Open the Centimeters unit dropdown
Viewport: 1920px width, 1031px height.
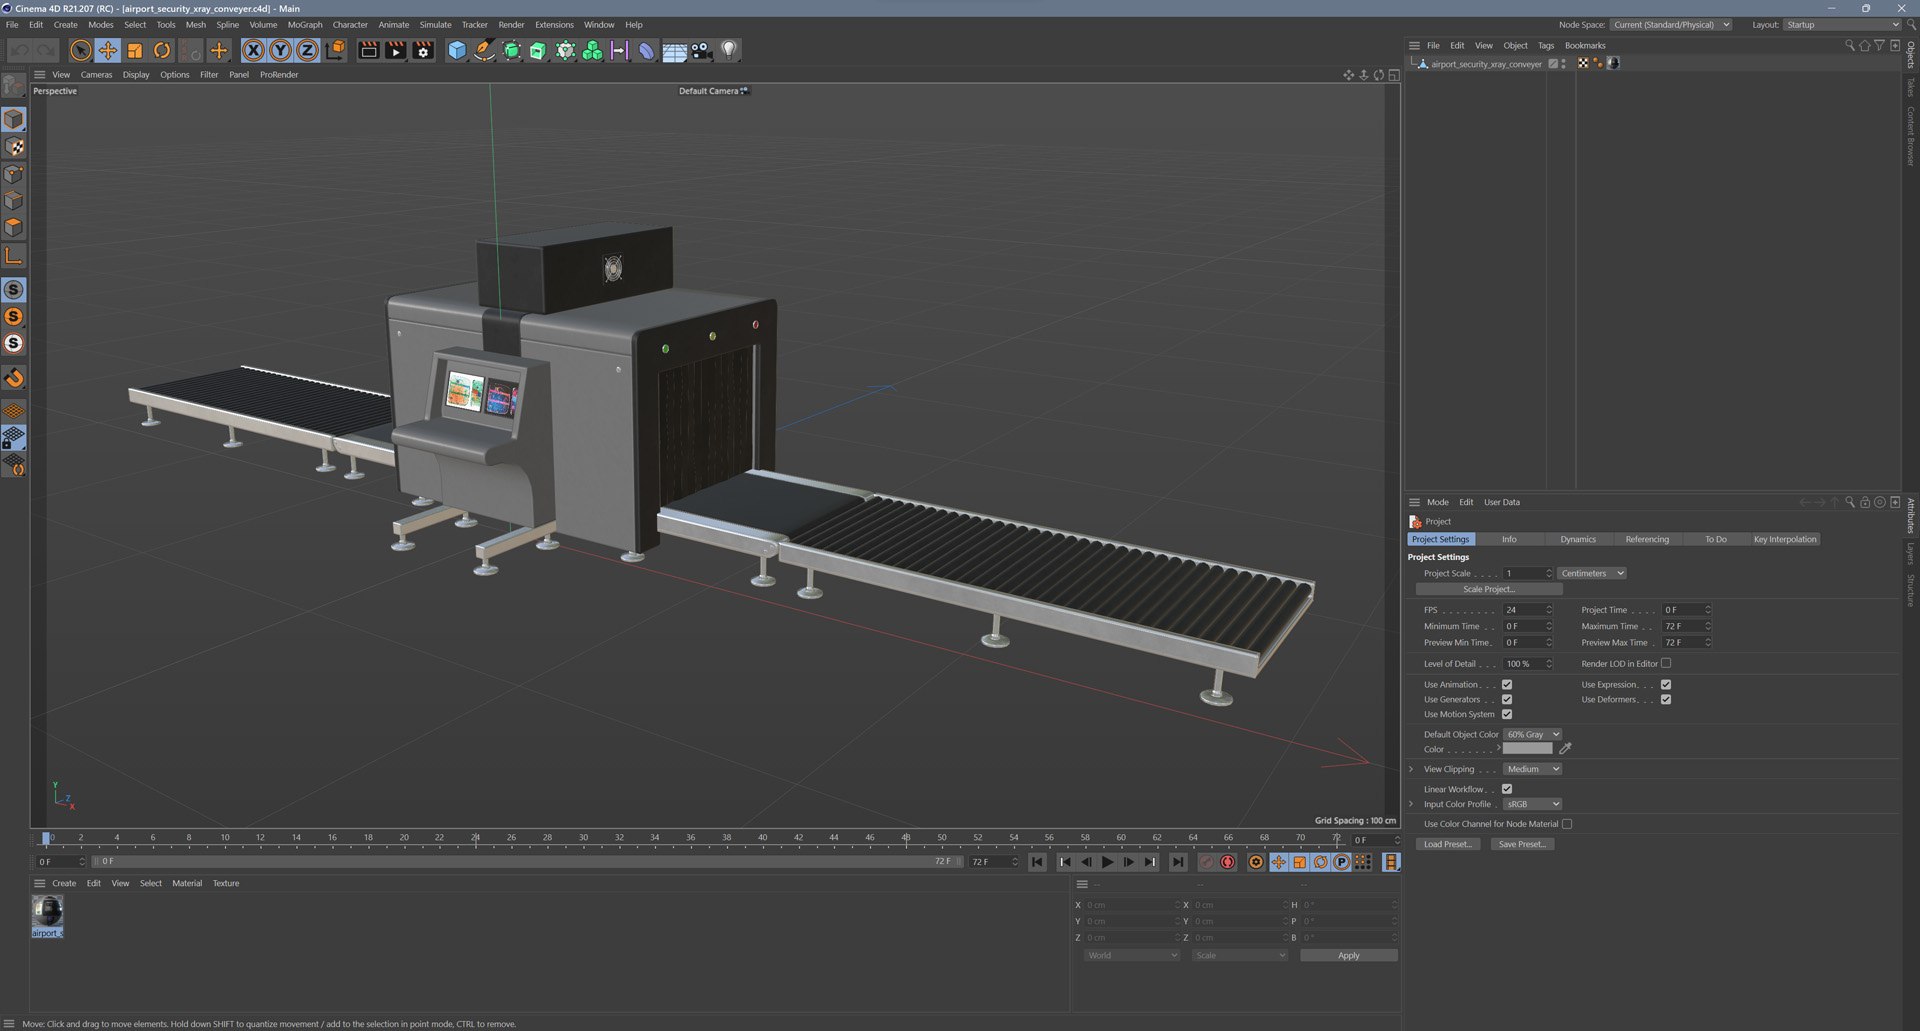[x=1591, y=573]
